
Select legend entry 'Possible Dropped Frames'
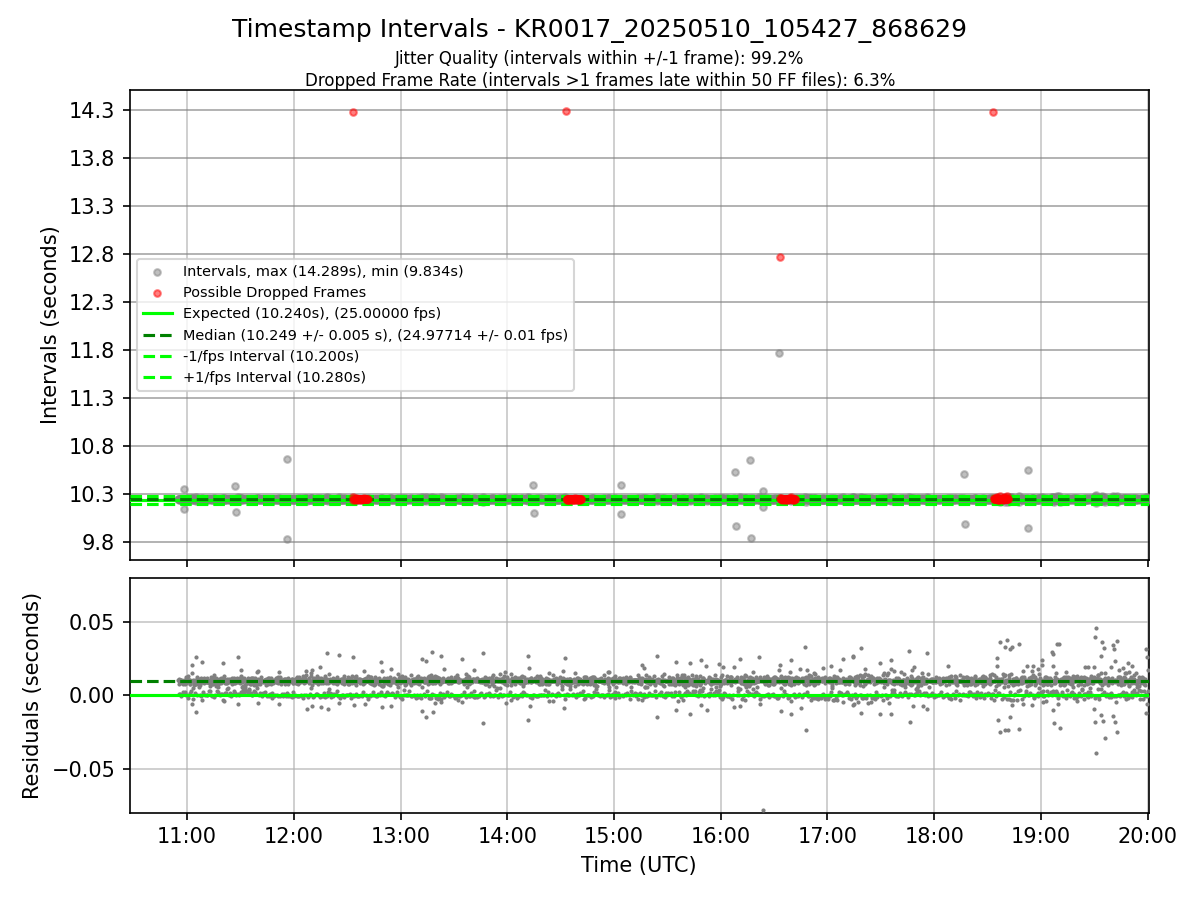coord(274,292)
